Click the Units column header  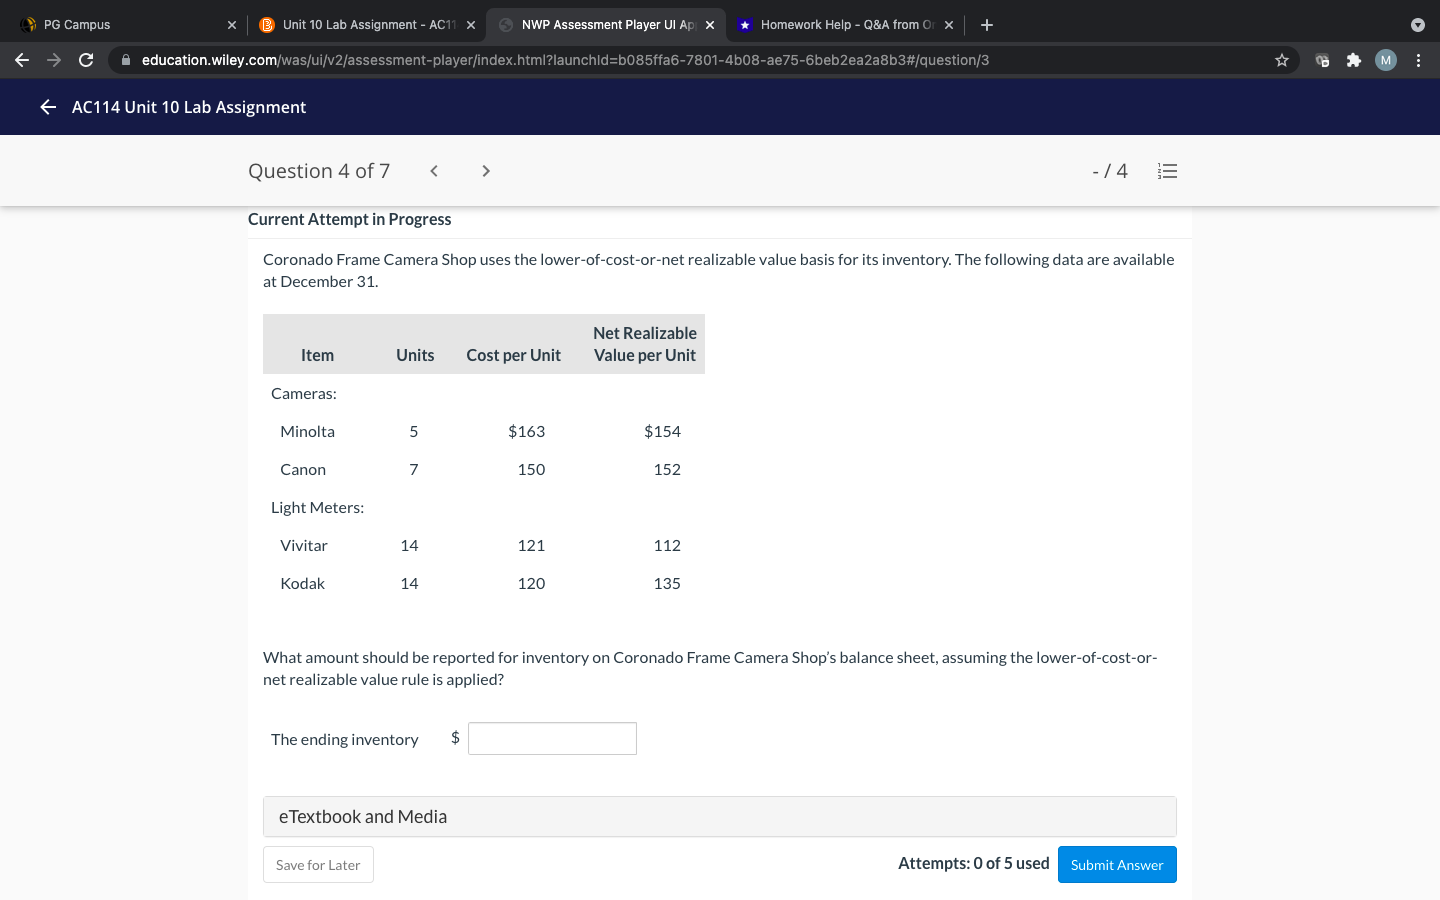pos(415,355)
